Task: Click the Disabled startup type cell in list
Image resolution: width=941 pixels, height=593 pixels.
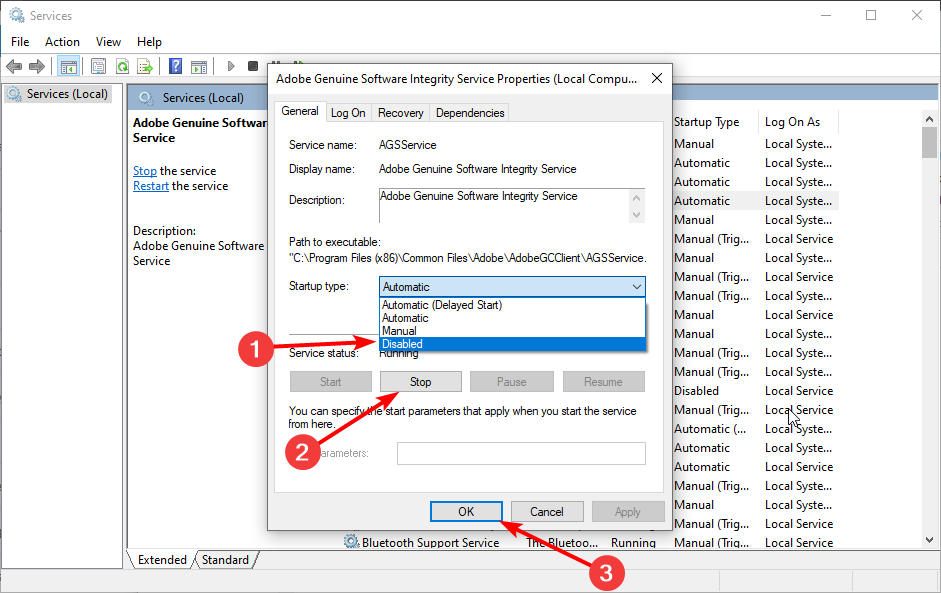Action: tap(696, 391)
